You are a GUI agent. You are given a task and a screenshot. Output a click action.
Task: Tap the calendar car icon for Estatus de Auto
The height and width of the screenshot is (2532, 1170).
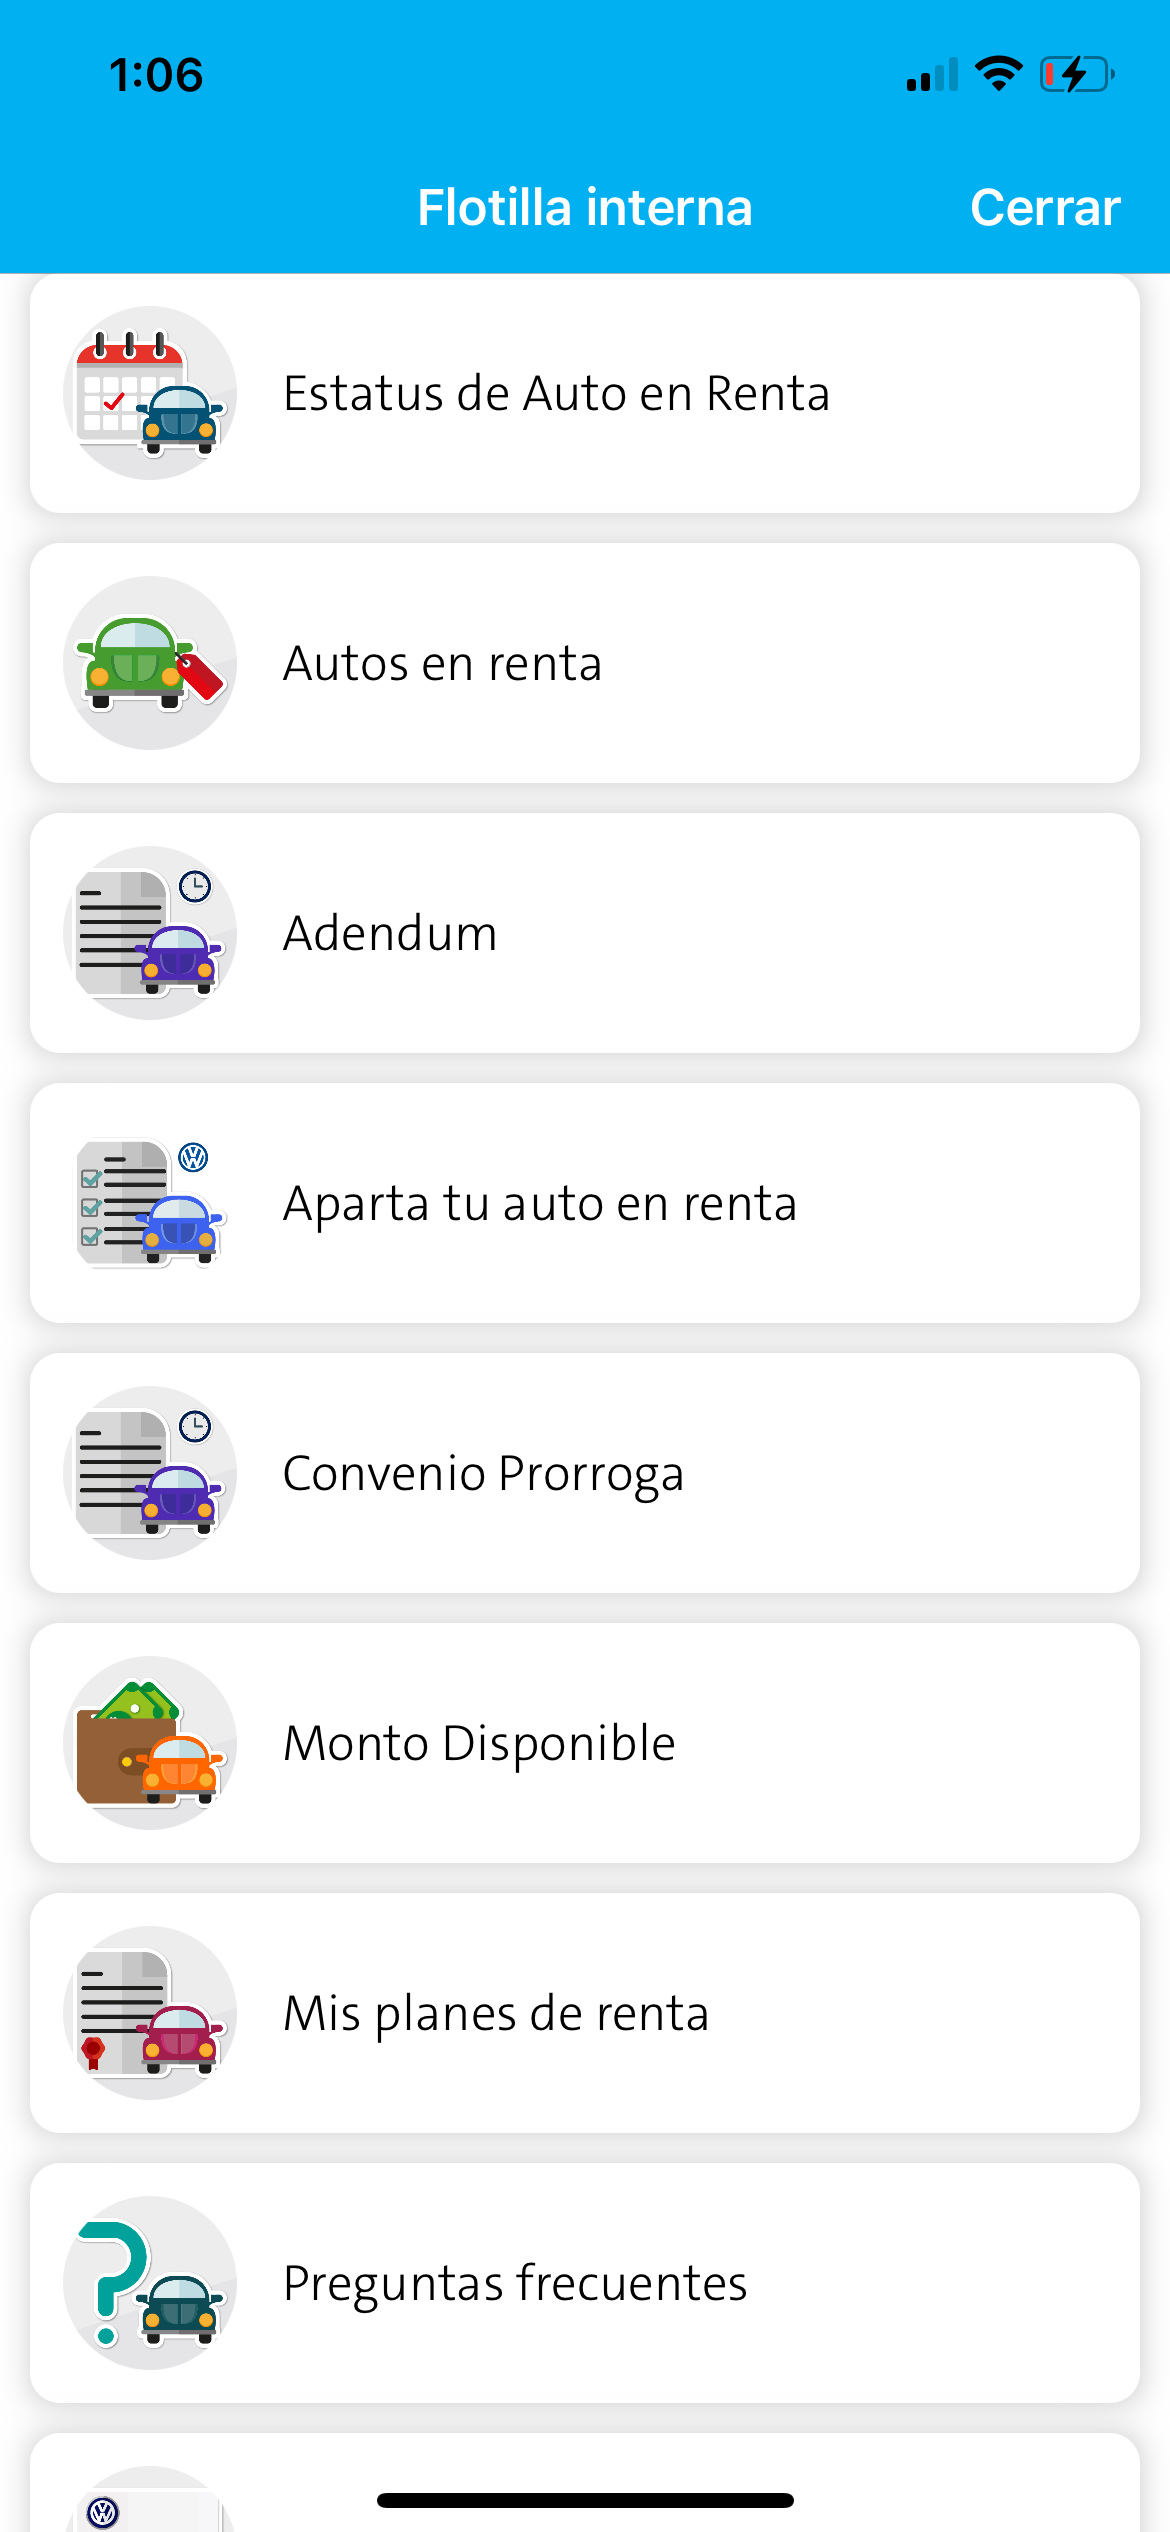[150, 393]
